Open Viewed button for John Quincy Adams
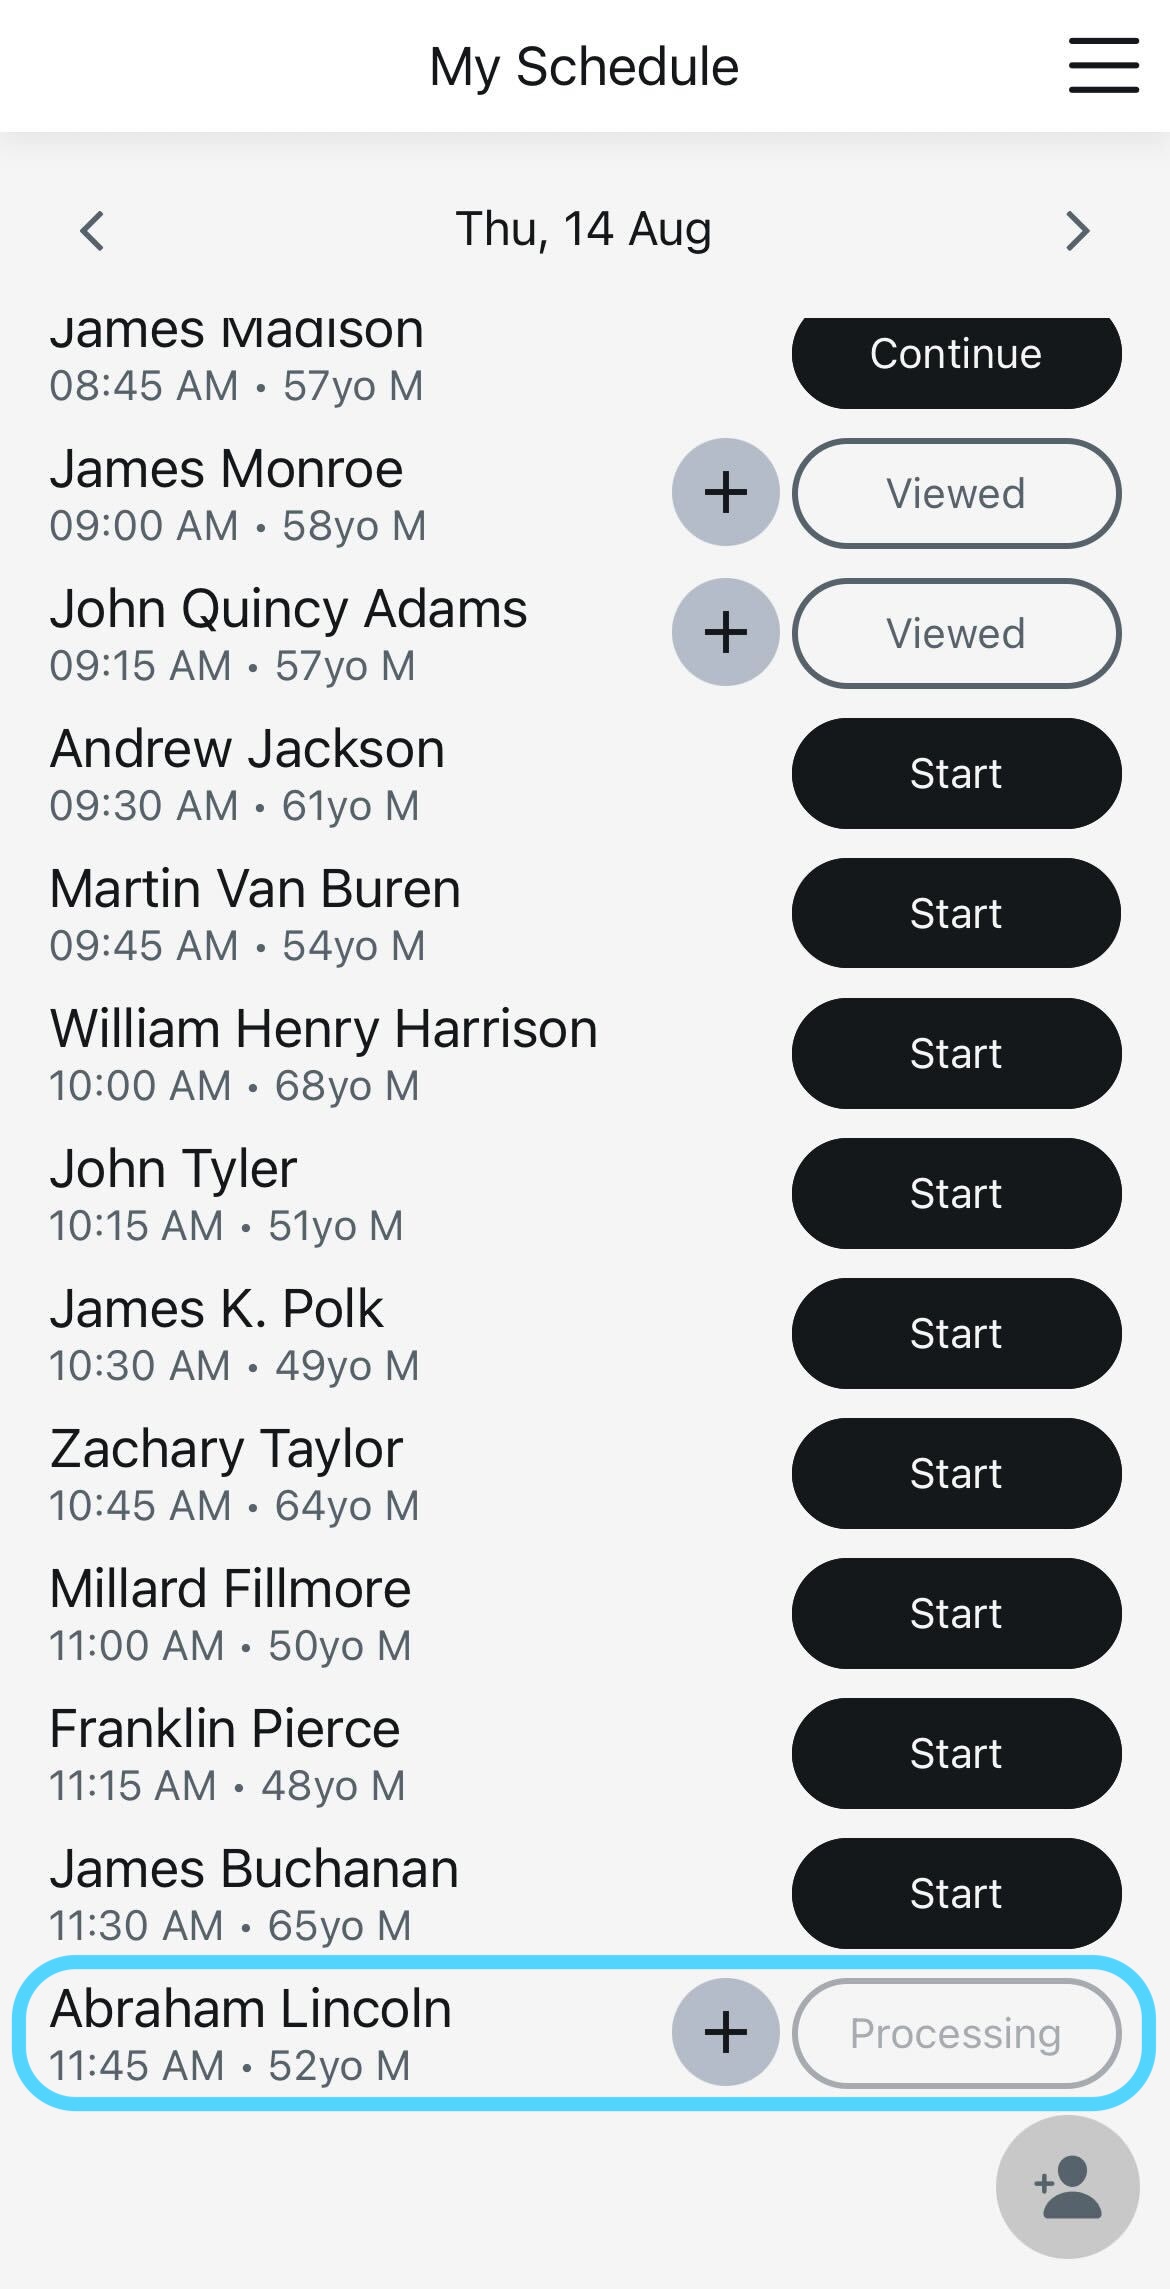 coord(956,633)
